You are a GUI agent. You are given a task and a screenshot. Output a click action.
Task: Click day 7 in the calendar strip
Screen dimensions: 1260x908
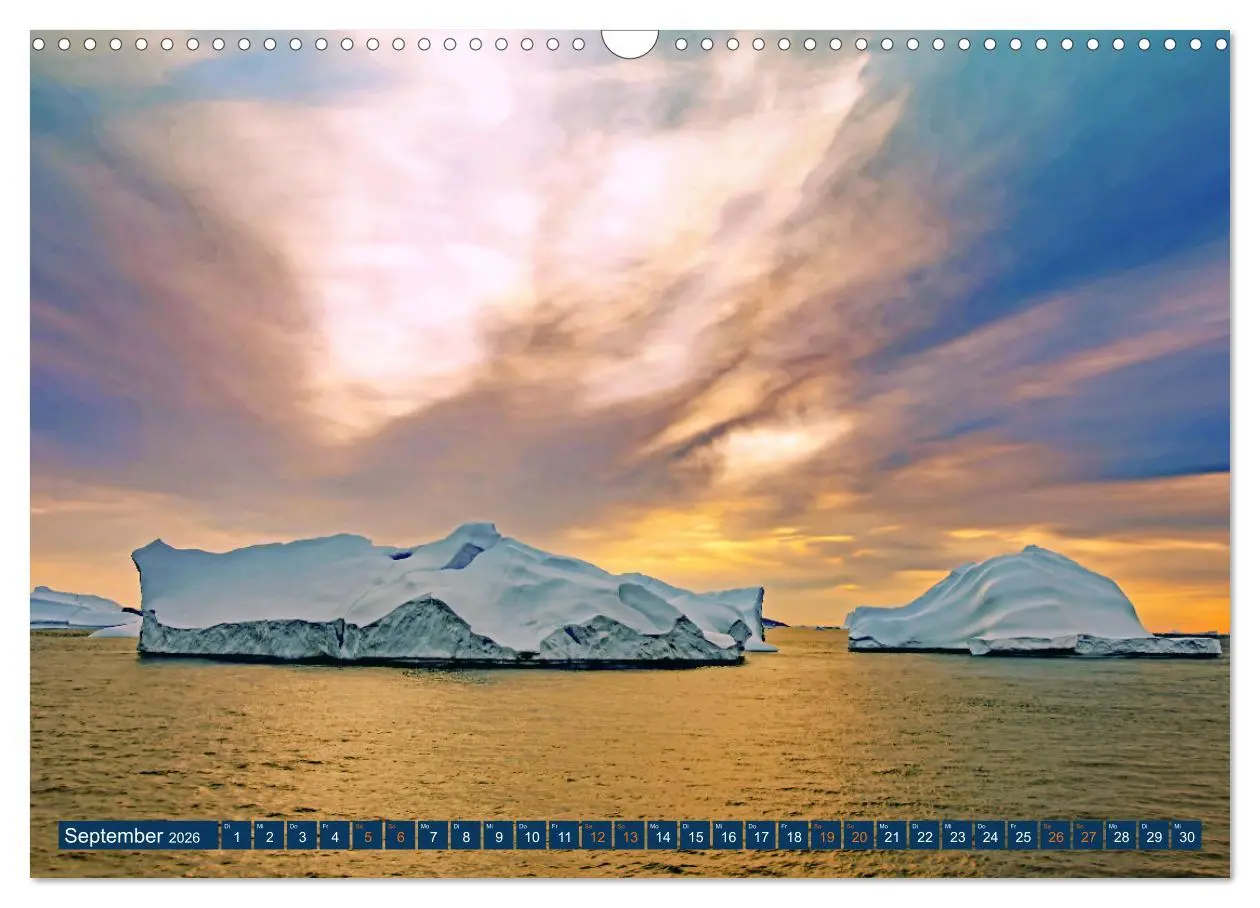(433, 836)
